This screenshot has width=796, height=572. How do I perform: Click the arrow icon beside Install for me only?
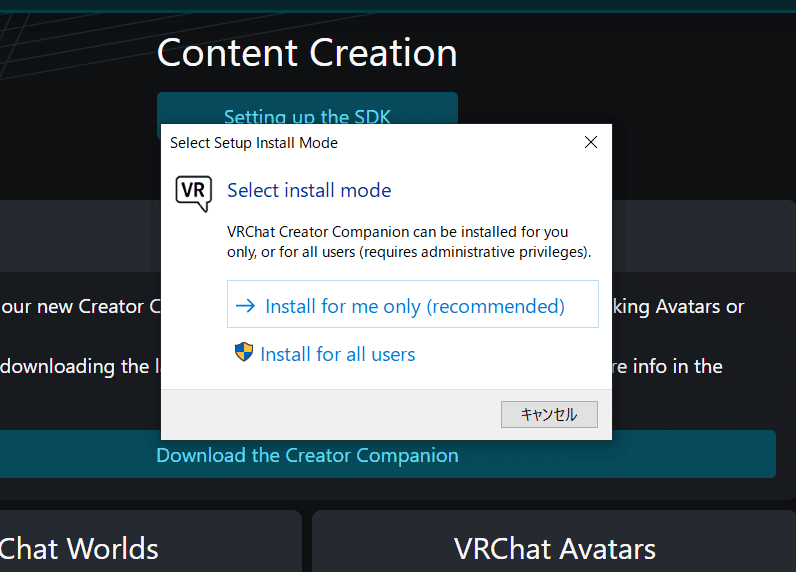[x=246, y=306]
